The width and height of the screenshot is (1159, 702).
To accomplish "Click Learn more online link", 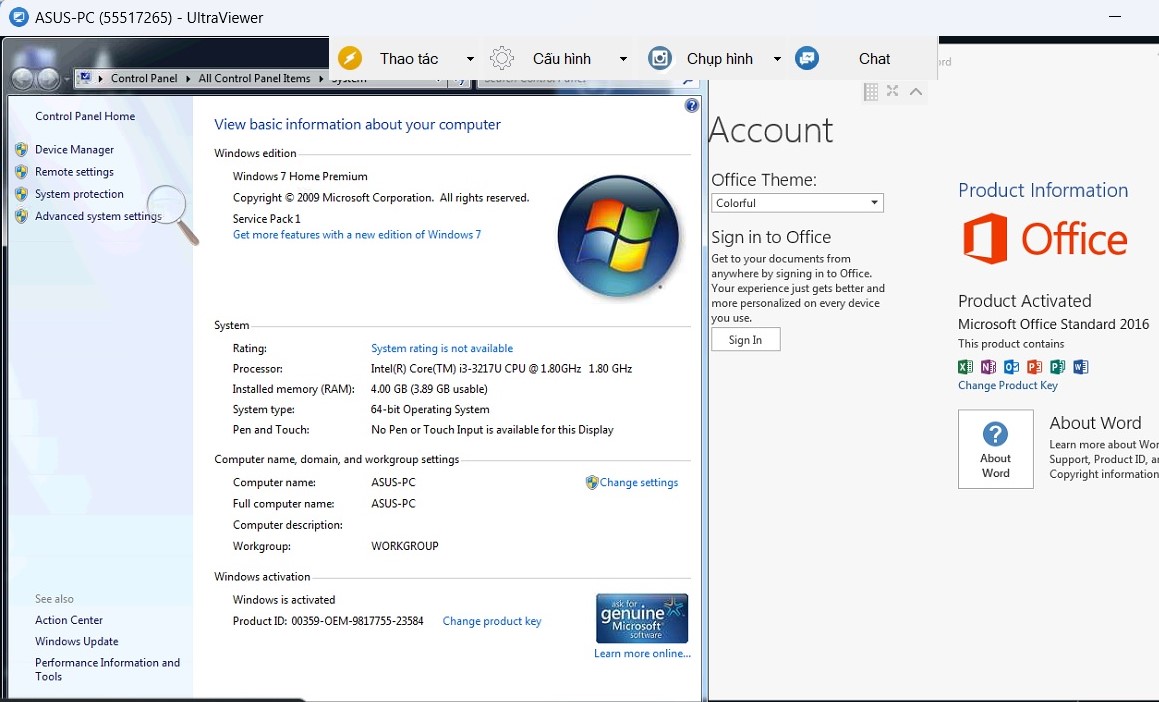I will tap(642, 654).
